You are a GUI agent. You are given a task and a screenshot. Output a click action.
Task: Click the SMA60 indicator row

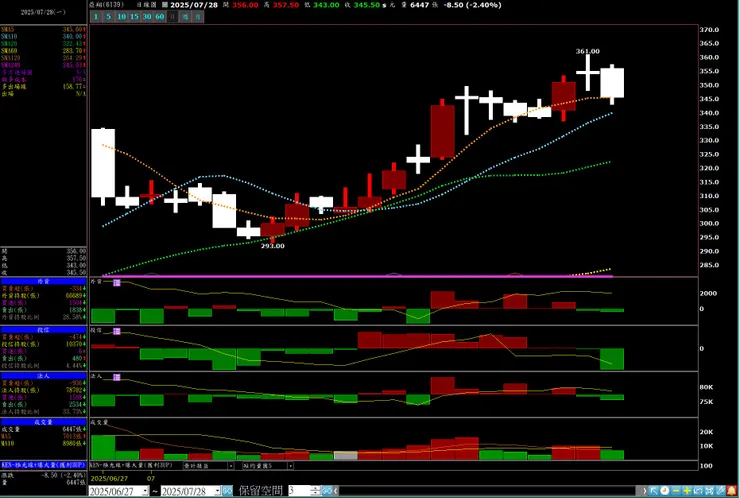pyautogui.click(x=43, y=51)
